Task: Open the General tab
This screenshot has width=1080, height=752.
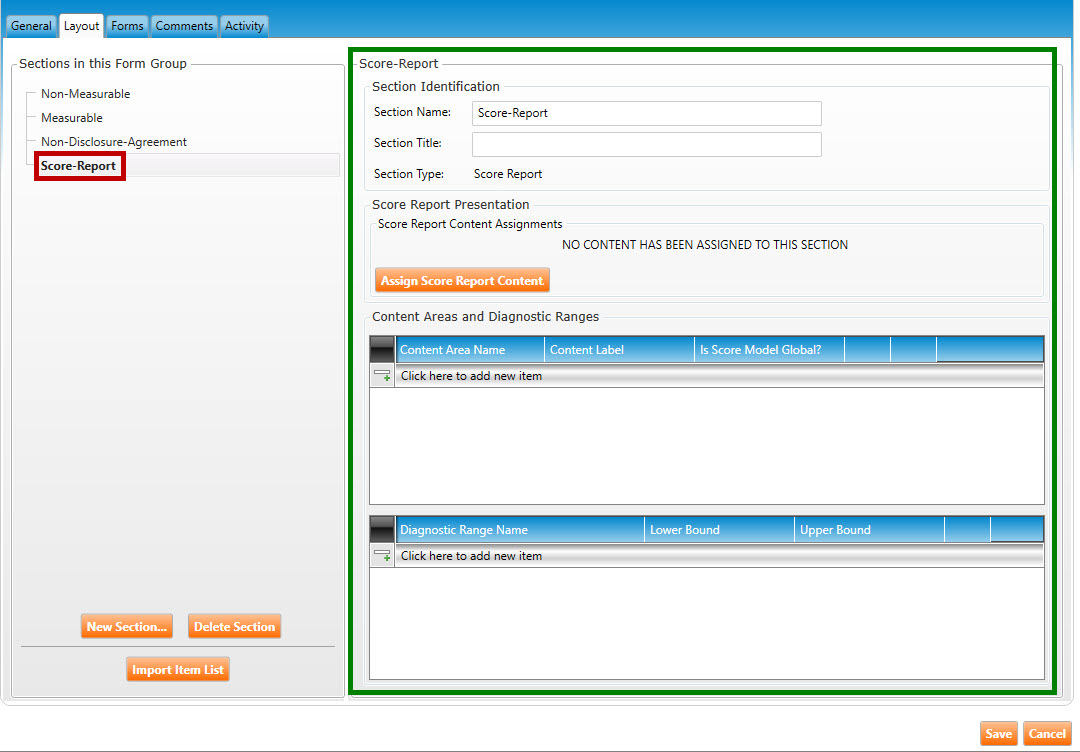Action: coord(31,26)
